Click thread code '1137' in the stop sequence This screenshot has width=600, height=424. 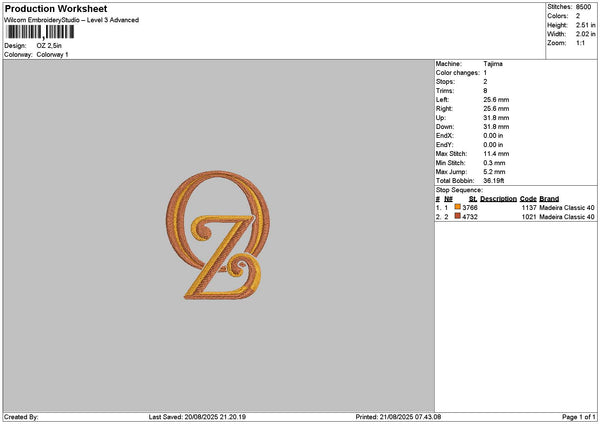529,208
